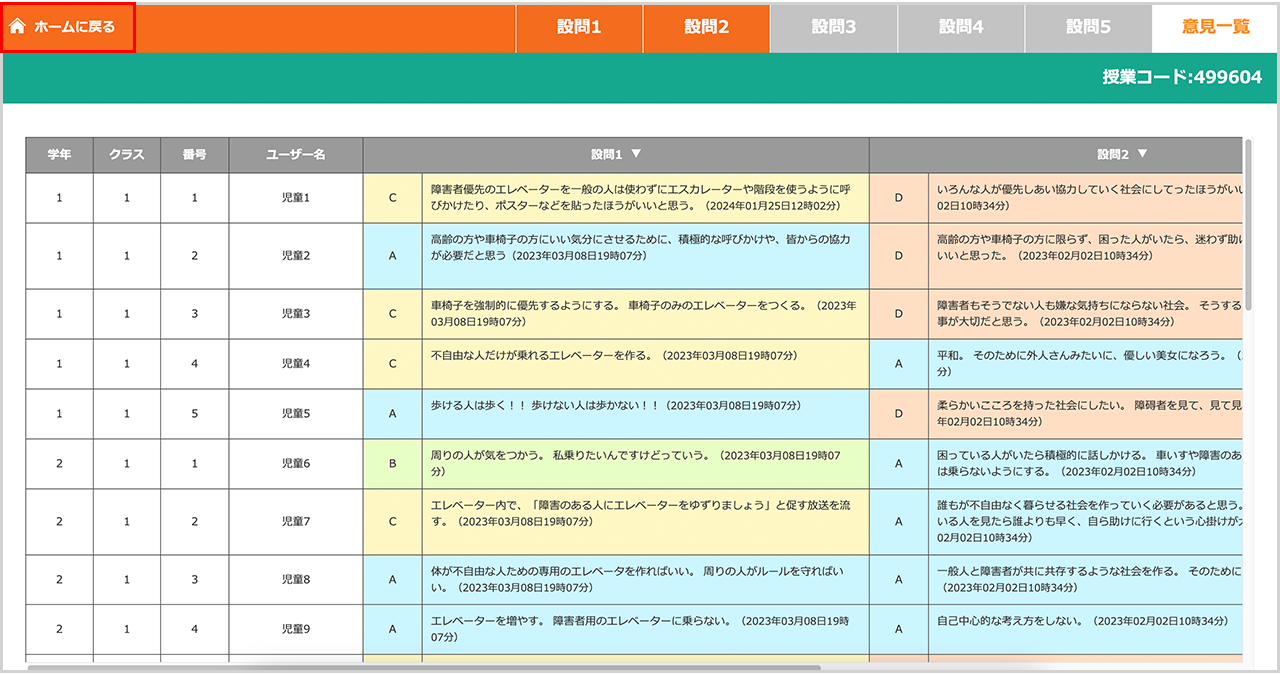Click the 番号 column header

coord(194,155)
